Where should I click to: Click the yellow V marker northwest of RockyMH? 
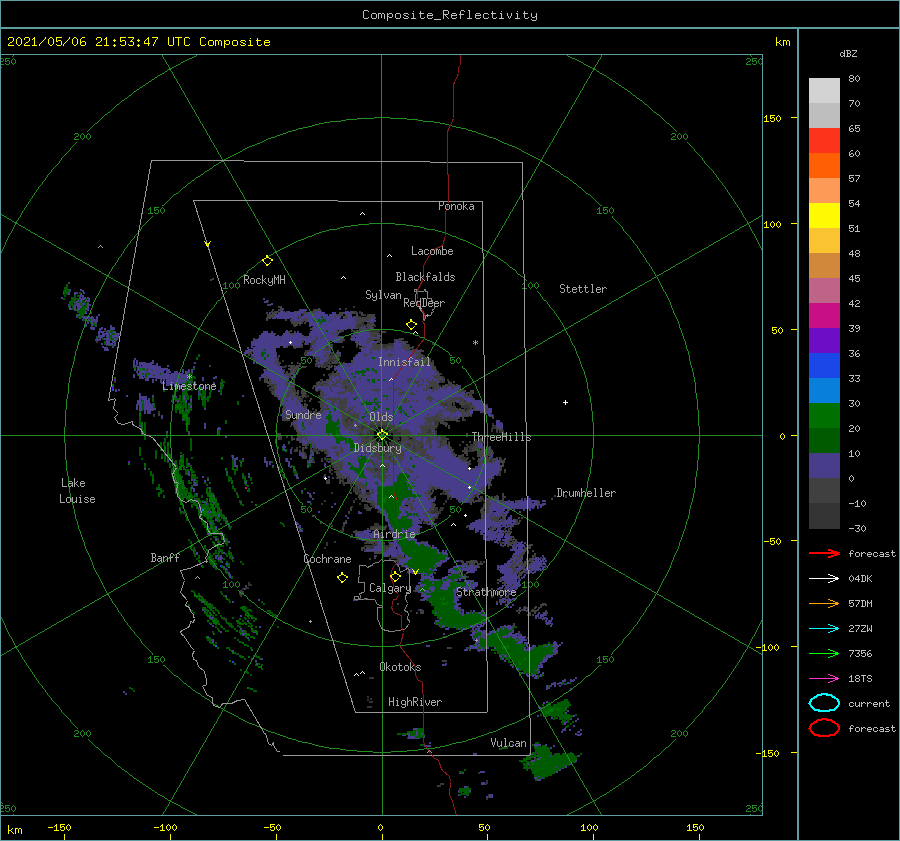click(x=208, y=244)
